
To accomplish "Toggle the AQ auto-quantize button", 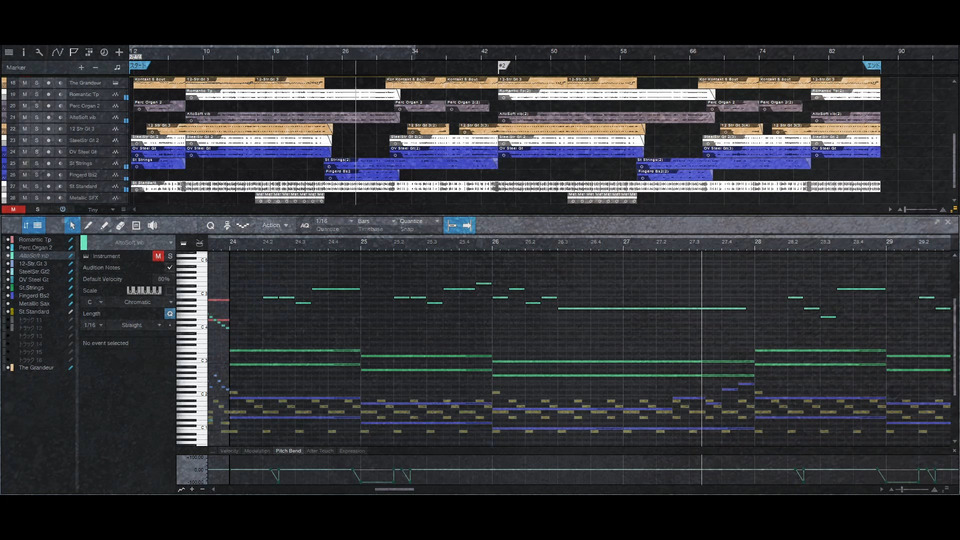I will pyautogui.click(x=304, y=225).
